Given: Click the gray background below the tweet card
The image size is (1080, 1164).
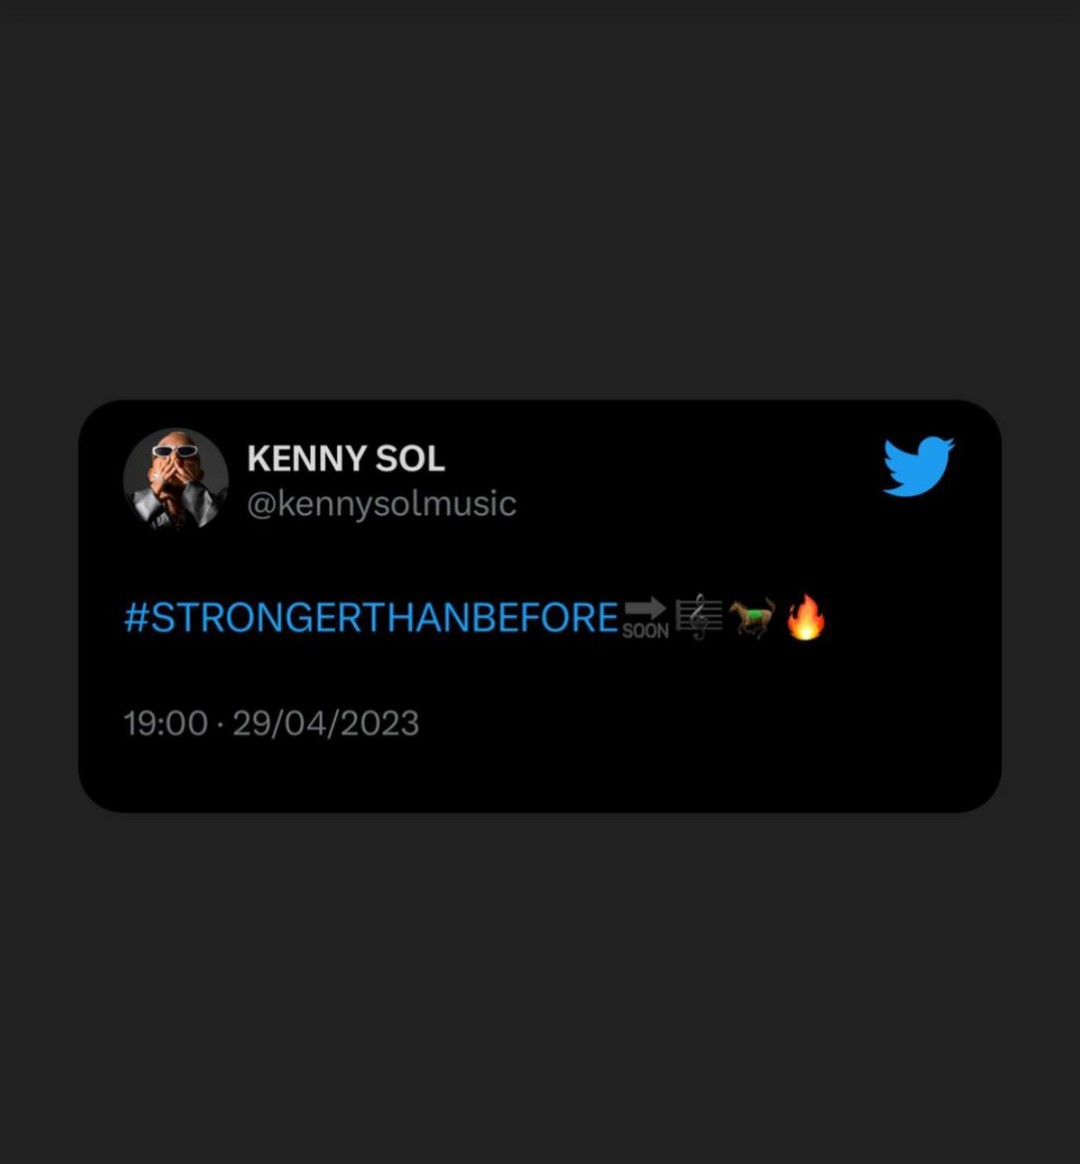Looking at the screenshot, I should pyautogui.click(x=540, y=987).
